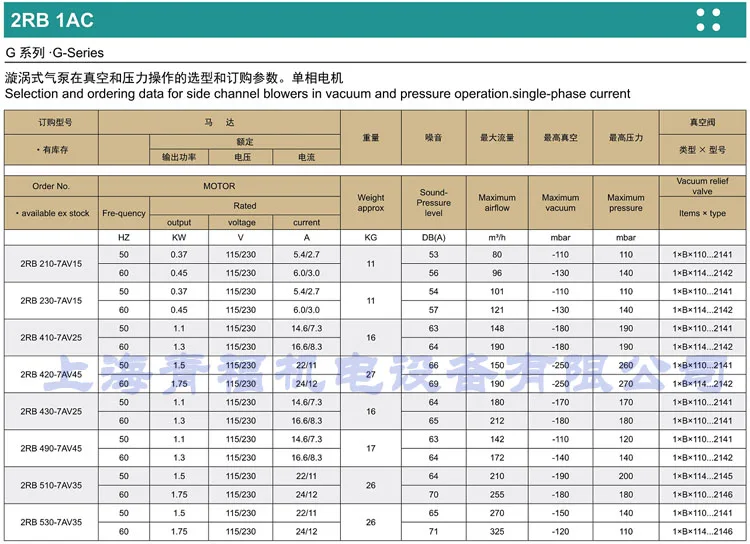
Task: Click the 马达 Chinese header
Action: click(x=219, y=122)
